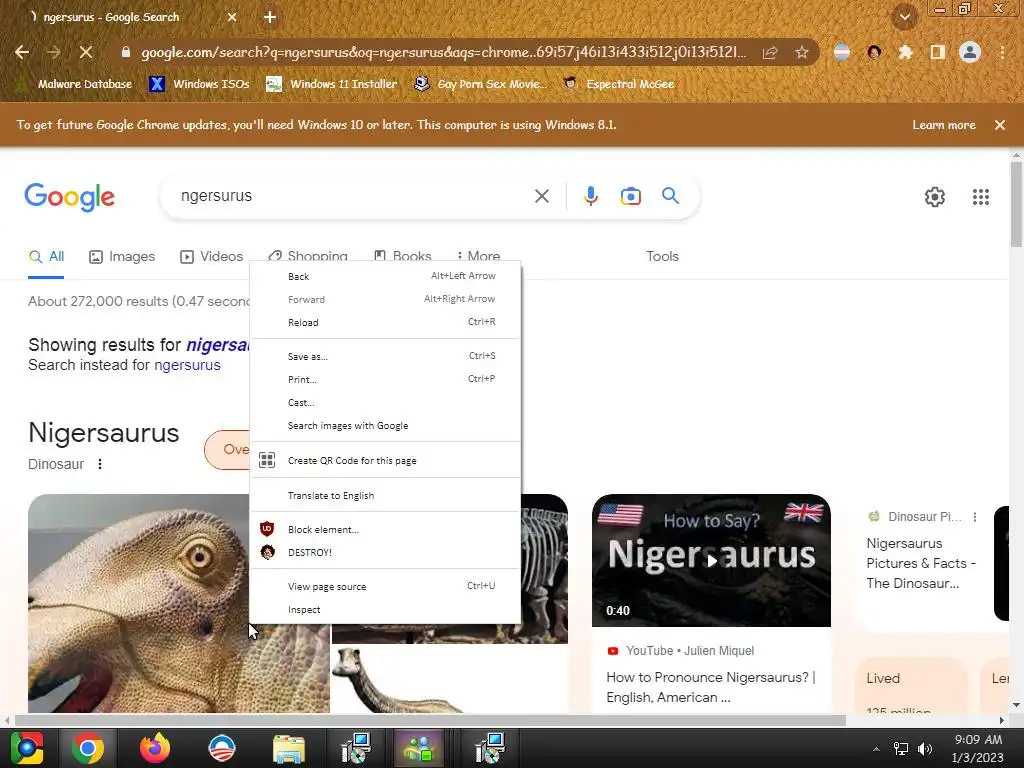
Task: Select Cast... in context menu
Action: (385, 402)
